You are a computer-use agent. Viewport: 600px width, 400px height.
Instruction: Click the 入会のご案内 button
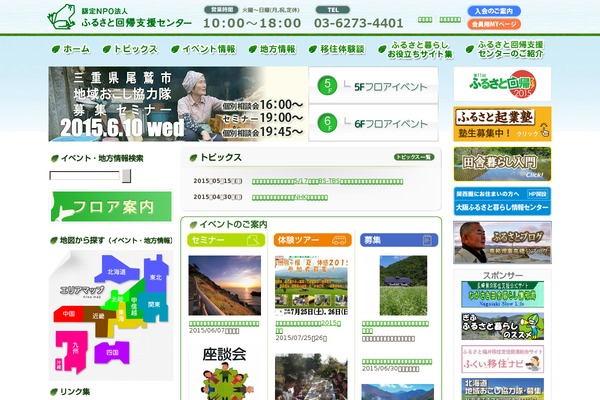[494, 11]
